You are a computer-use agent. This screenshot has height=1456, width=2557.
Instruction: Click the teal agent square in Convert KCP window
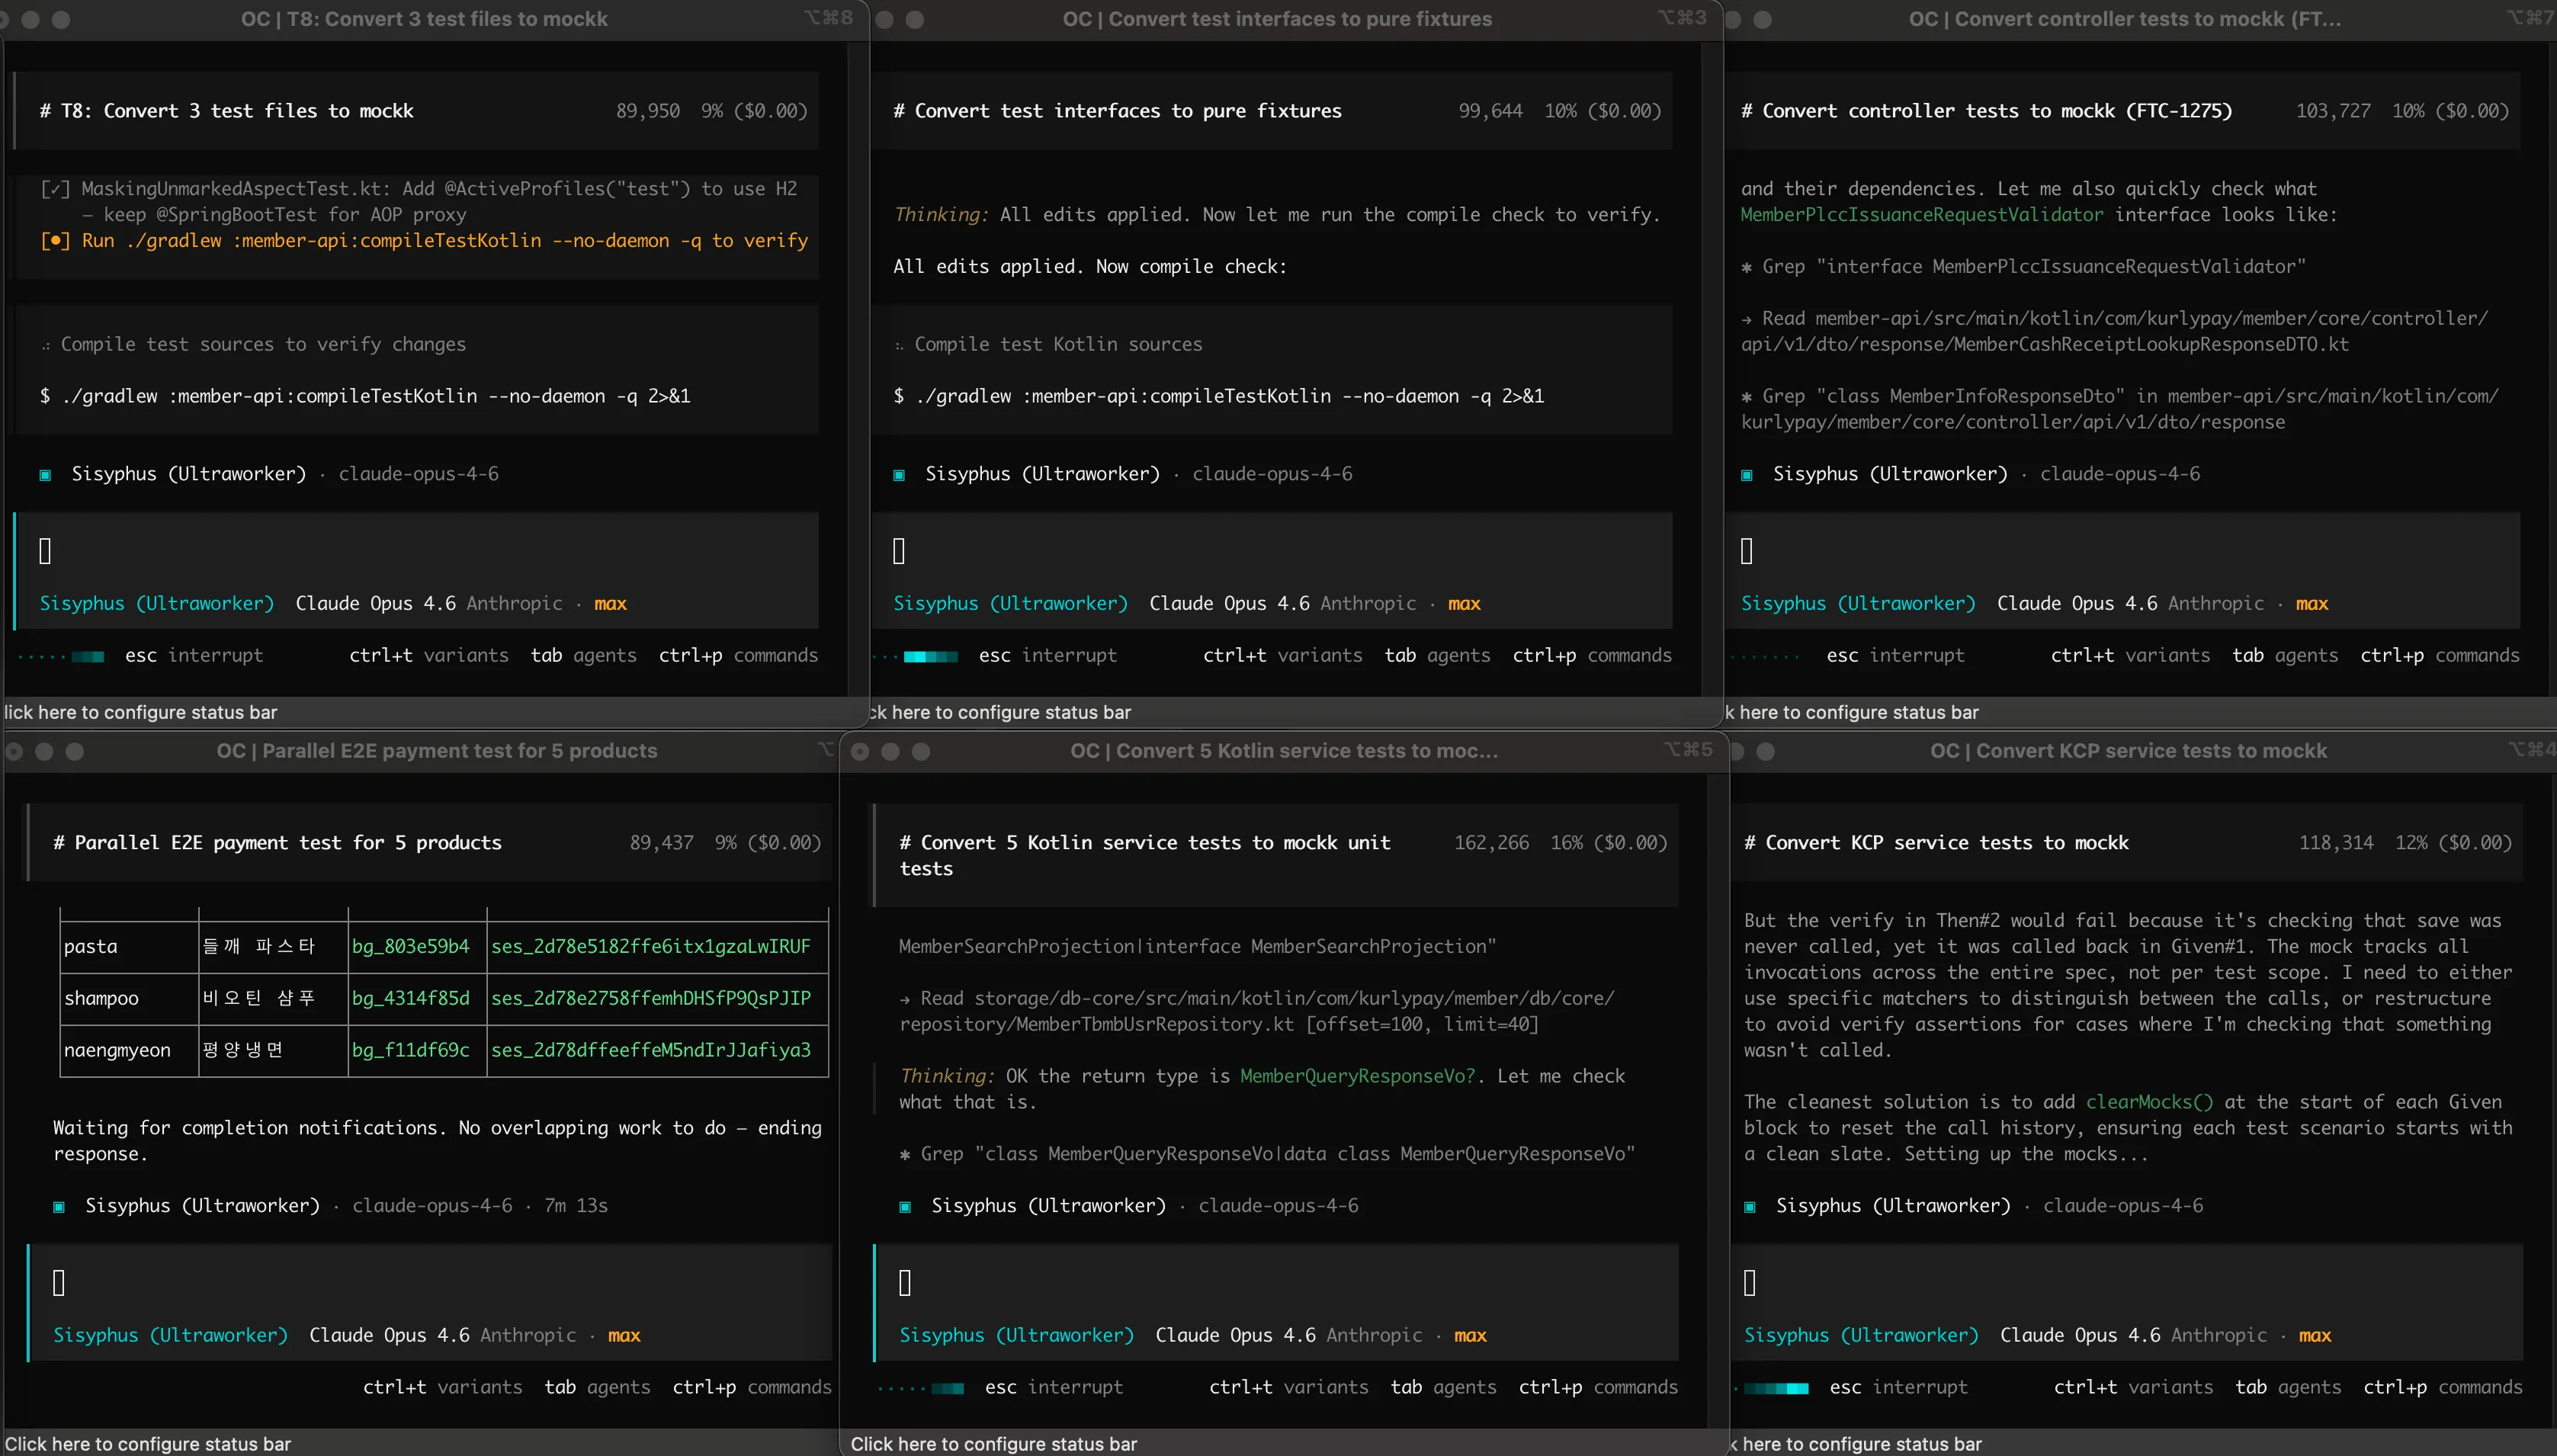click(x=1750, y=1207)
